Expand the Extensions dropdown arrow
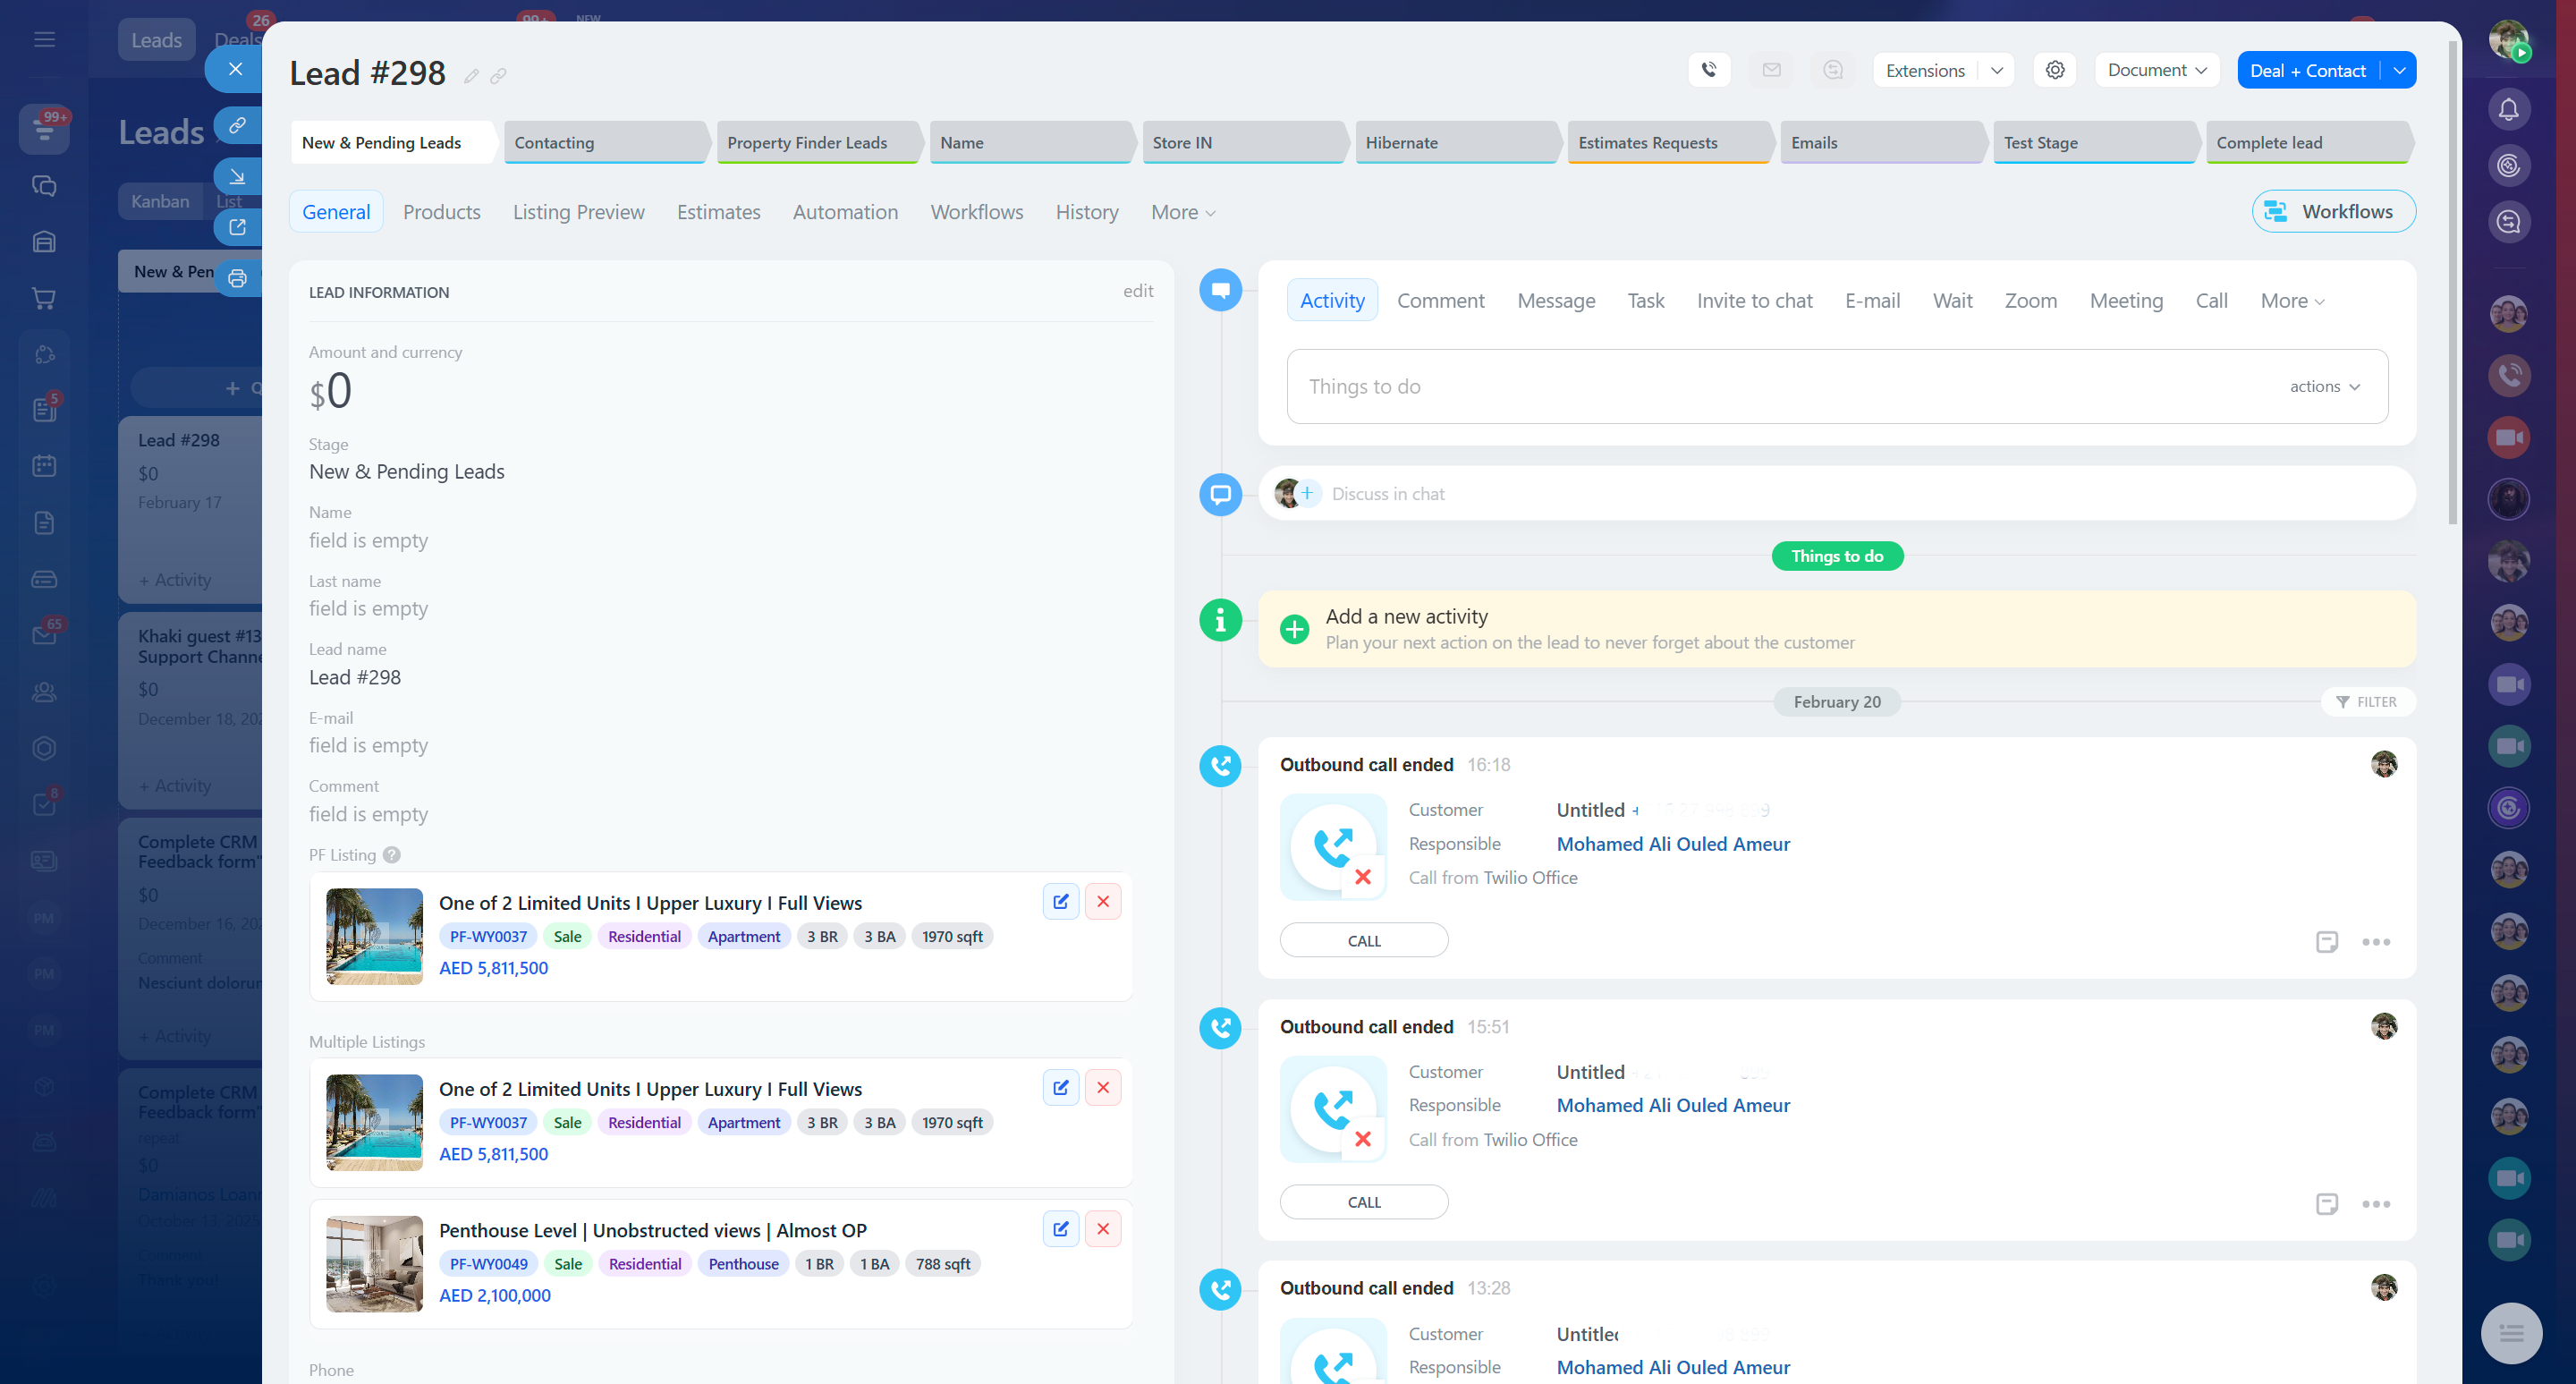2576x1384 pixels. pos(1996,71)
